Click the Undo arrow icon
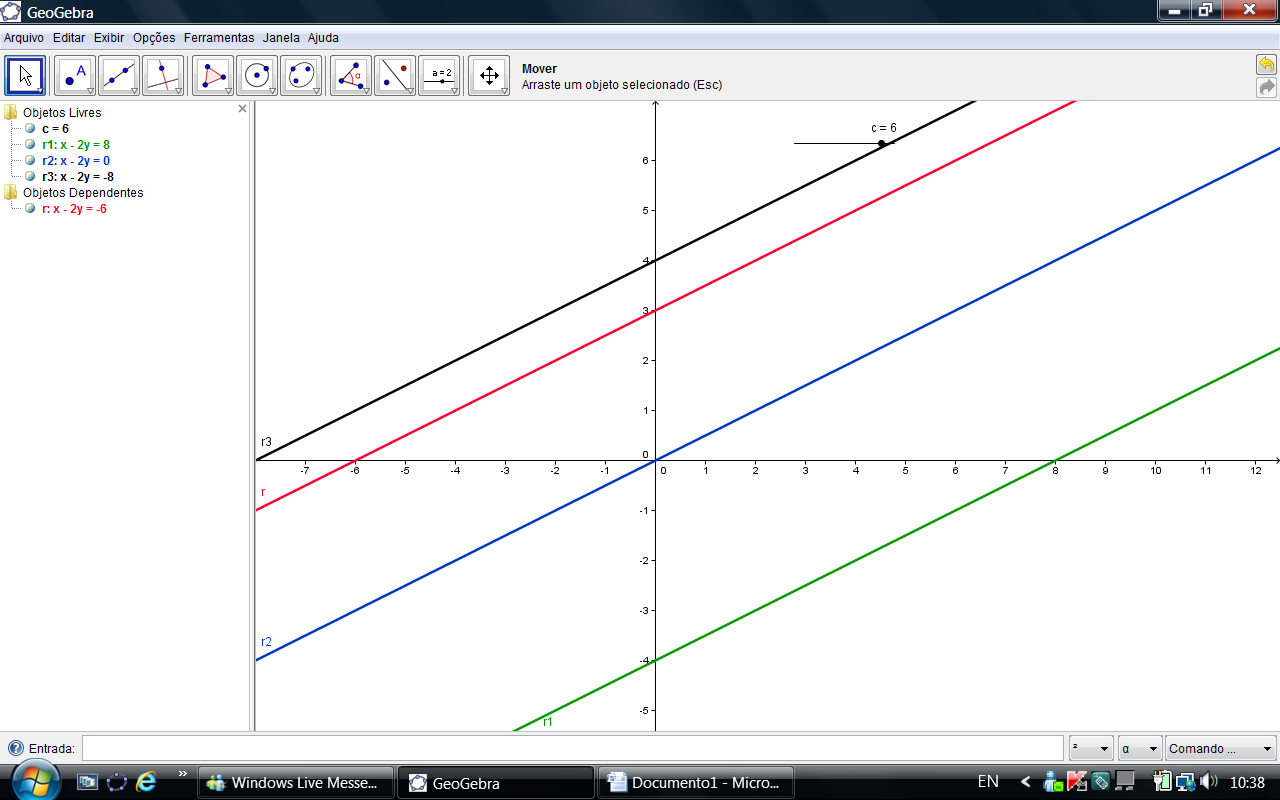 (x=1266, y=65)
